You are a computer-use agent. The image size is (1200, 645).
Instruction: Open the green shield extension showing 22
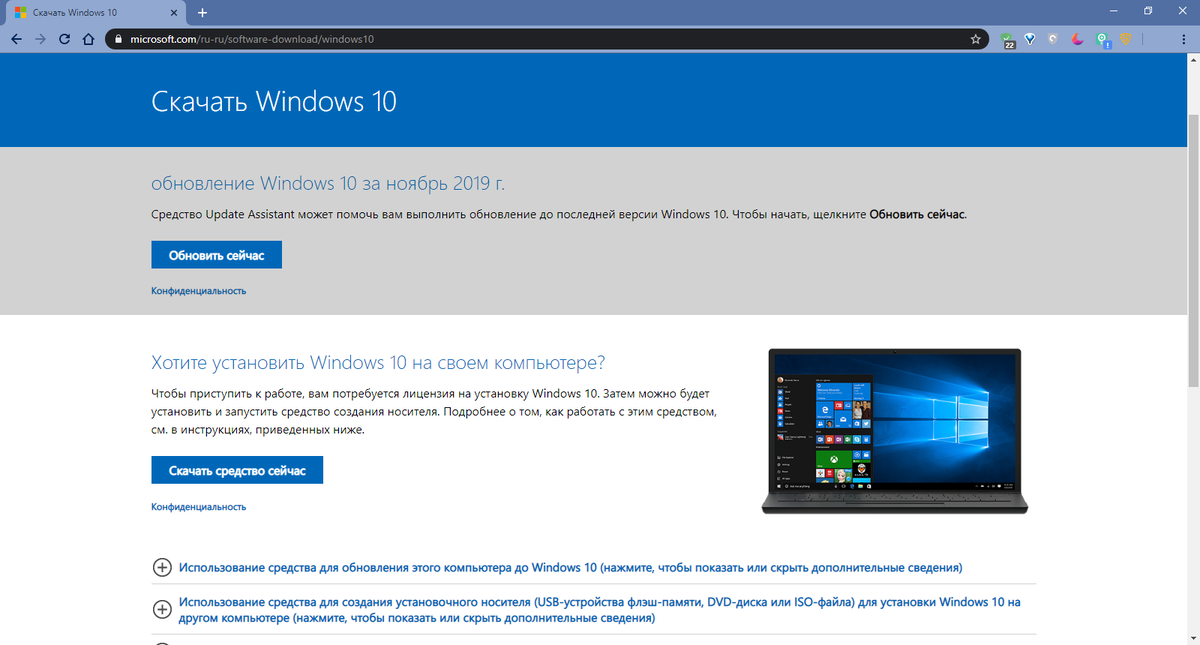[1008, 40]
